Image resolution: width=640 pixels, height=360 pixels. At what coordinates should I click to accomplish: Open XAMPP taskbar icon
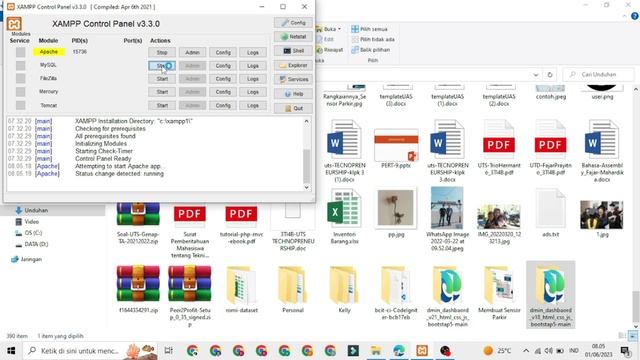(x=422, y=351)
